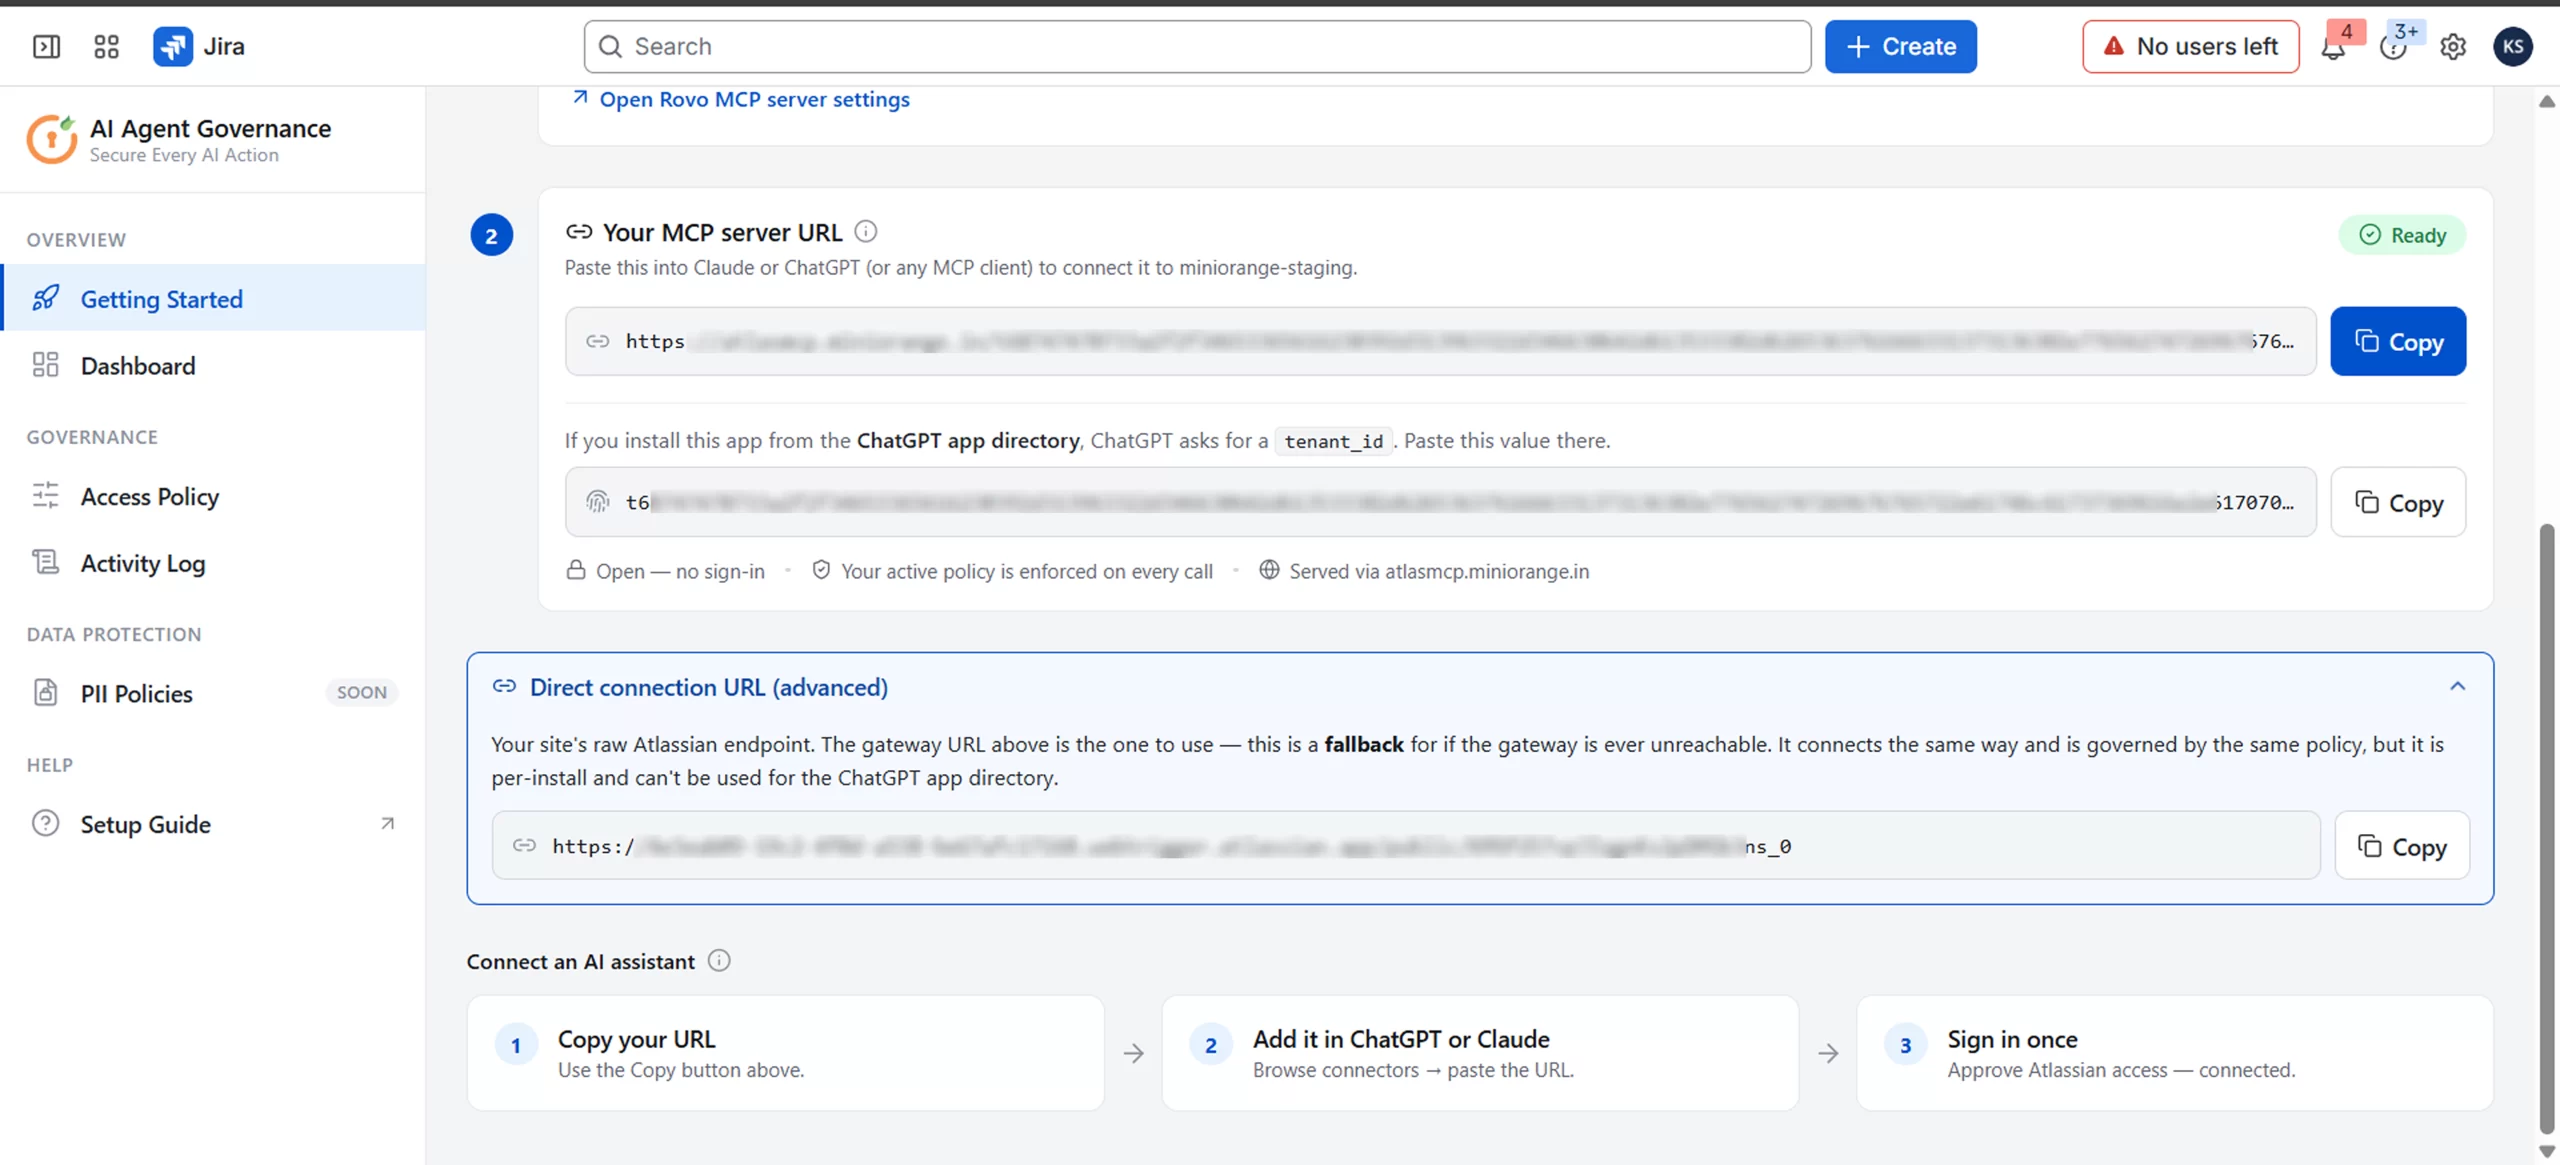Image resolution: width=2560 pixels, height=1165 pixels.
Task: Open the settings gear icon
Action: coord(2453,46)
